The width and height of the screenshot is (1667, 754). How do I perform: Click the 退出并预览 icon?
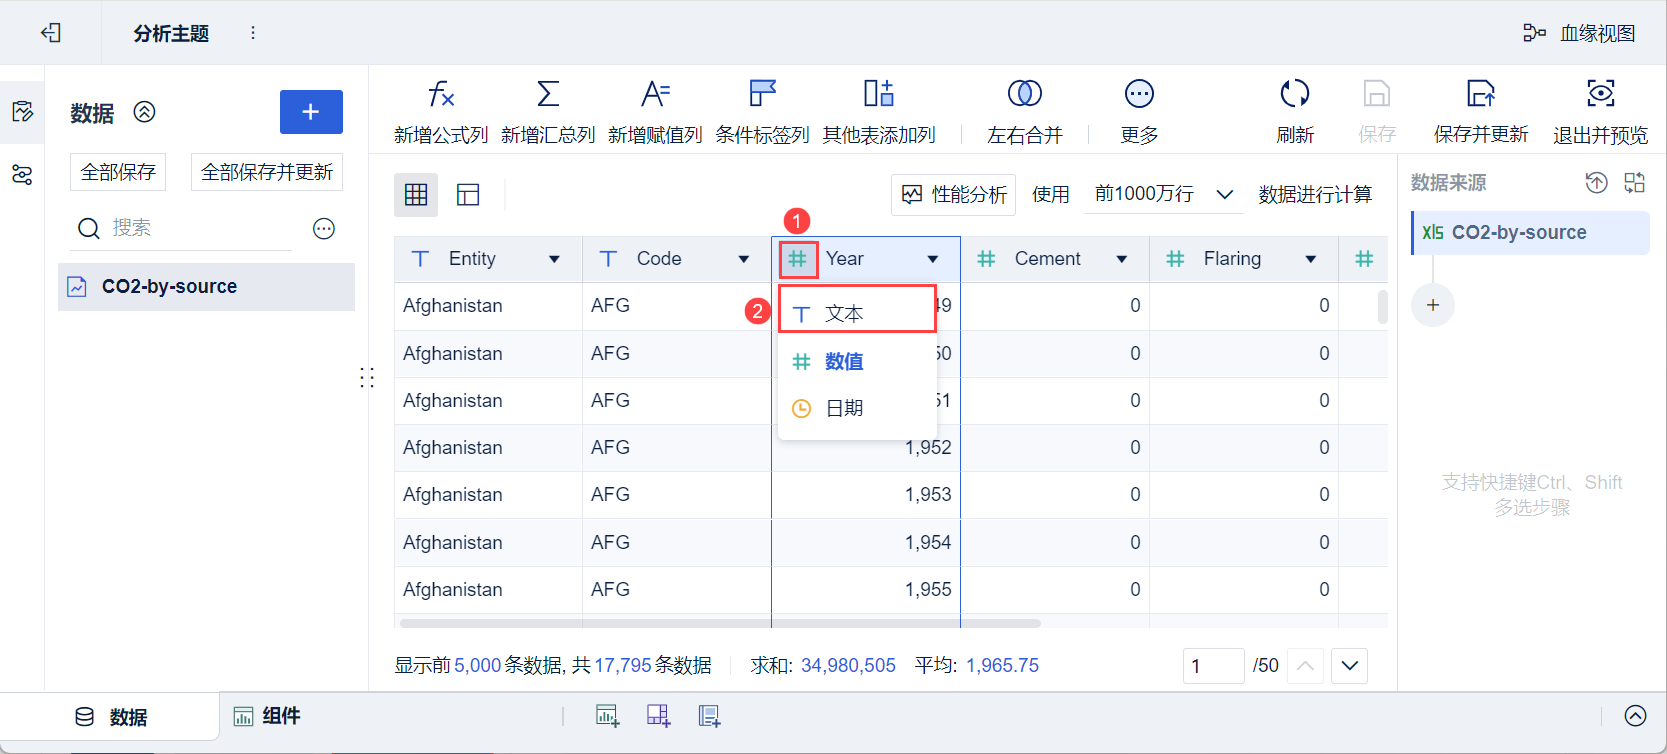tap(1600, 95)
